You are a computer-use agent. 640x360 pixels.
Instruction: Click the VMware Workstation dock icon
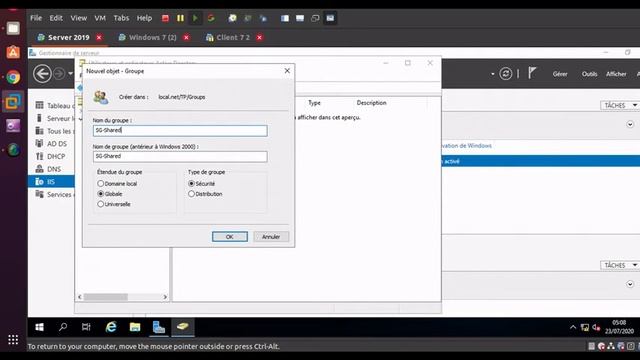[x=13, y=102]
